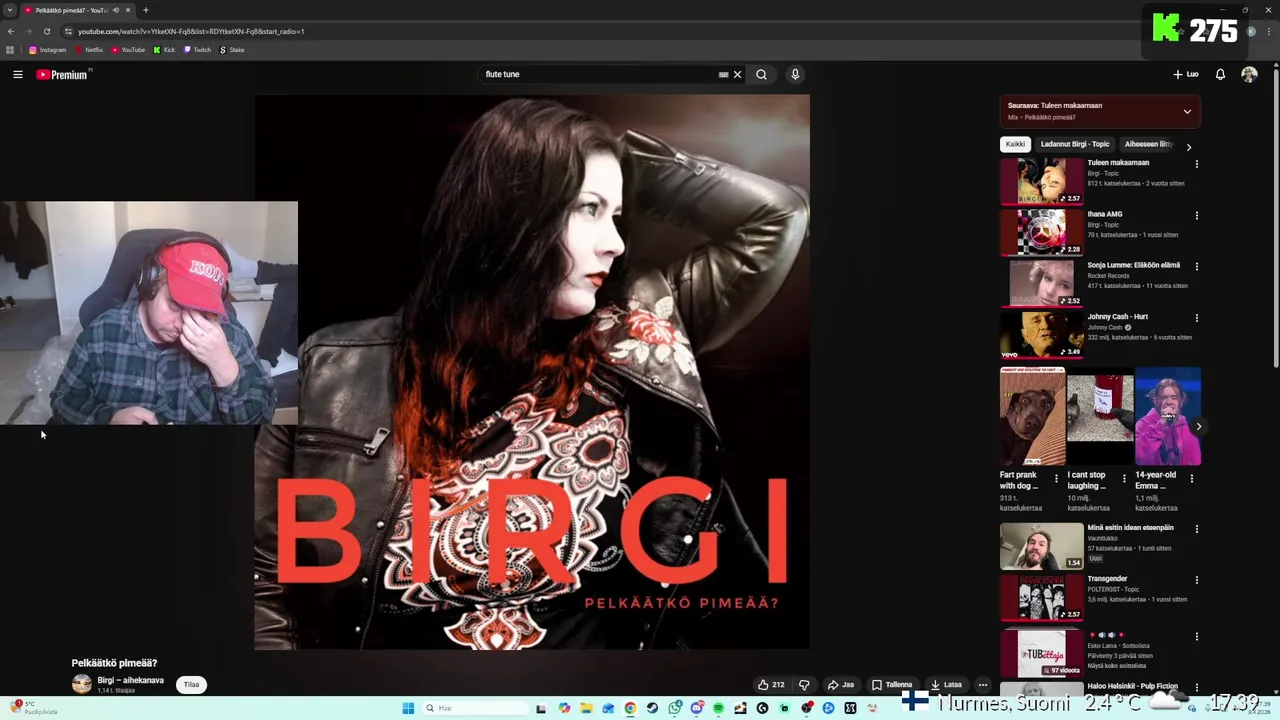Clear the search box with the X
1280x720 pixels.
737,74
